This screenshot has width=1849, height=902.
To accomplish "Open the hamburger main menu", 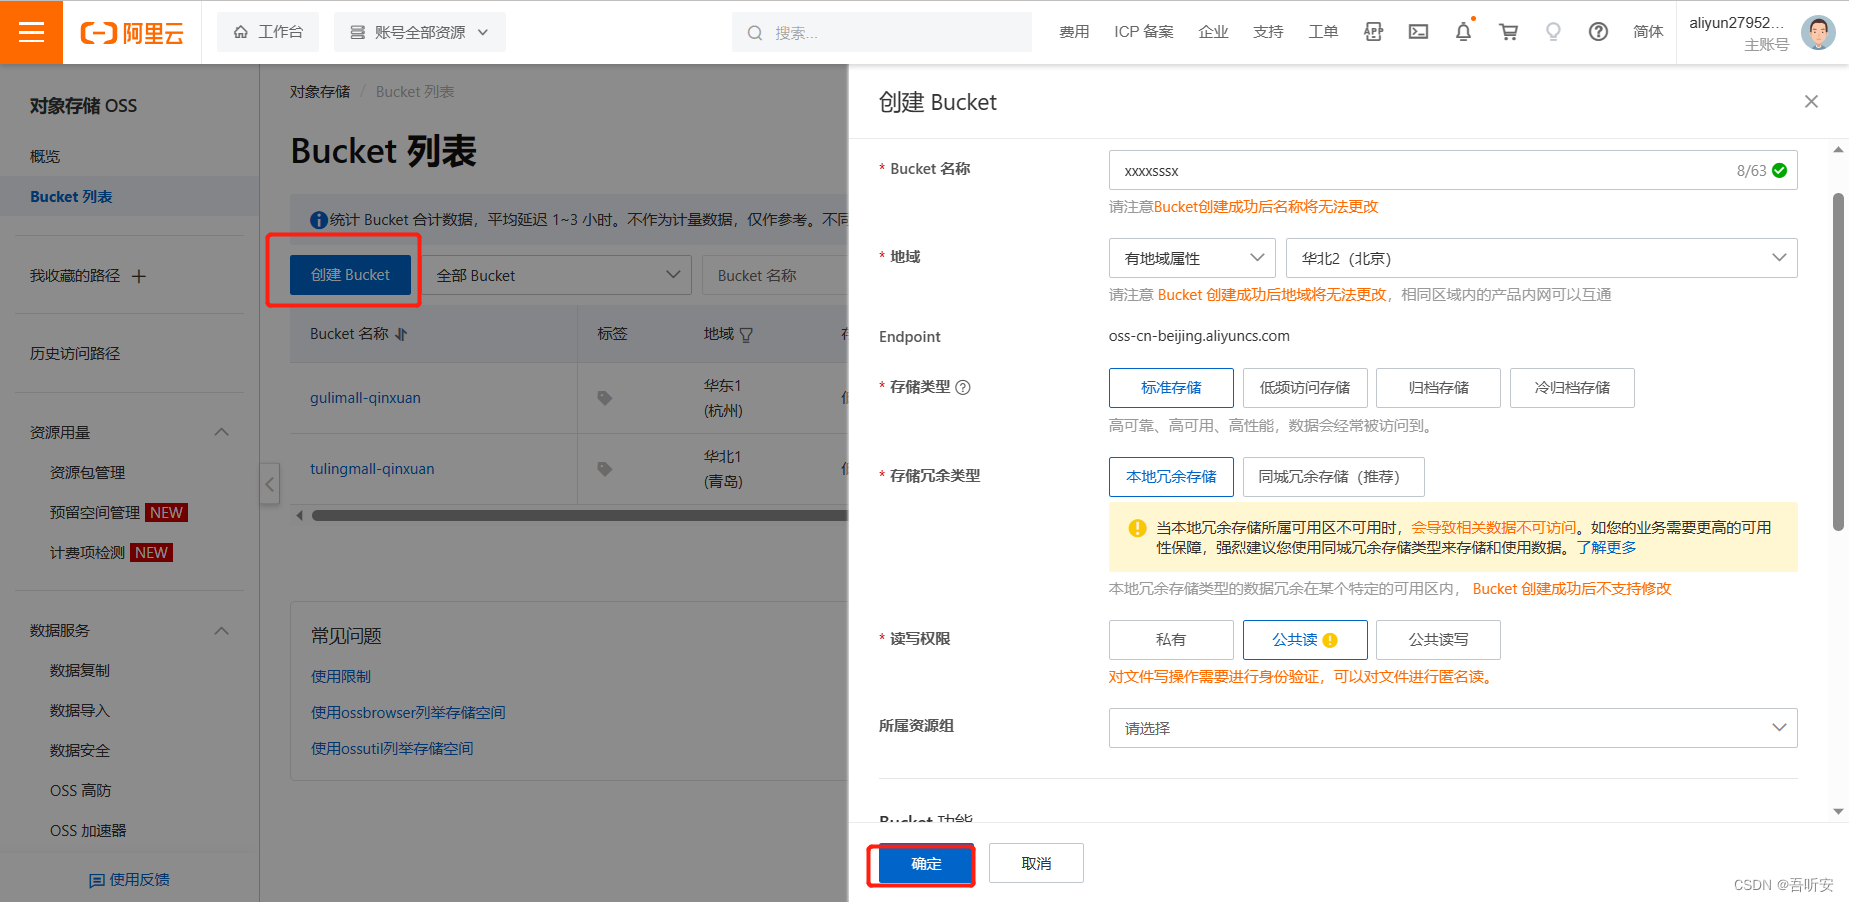I will click(31, 32).
